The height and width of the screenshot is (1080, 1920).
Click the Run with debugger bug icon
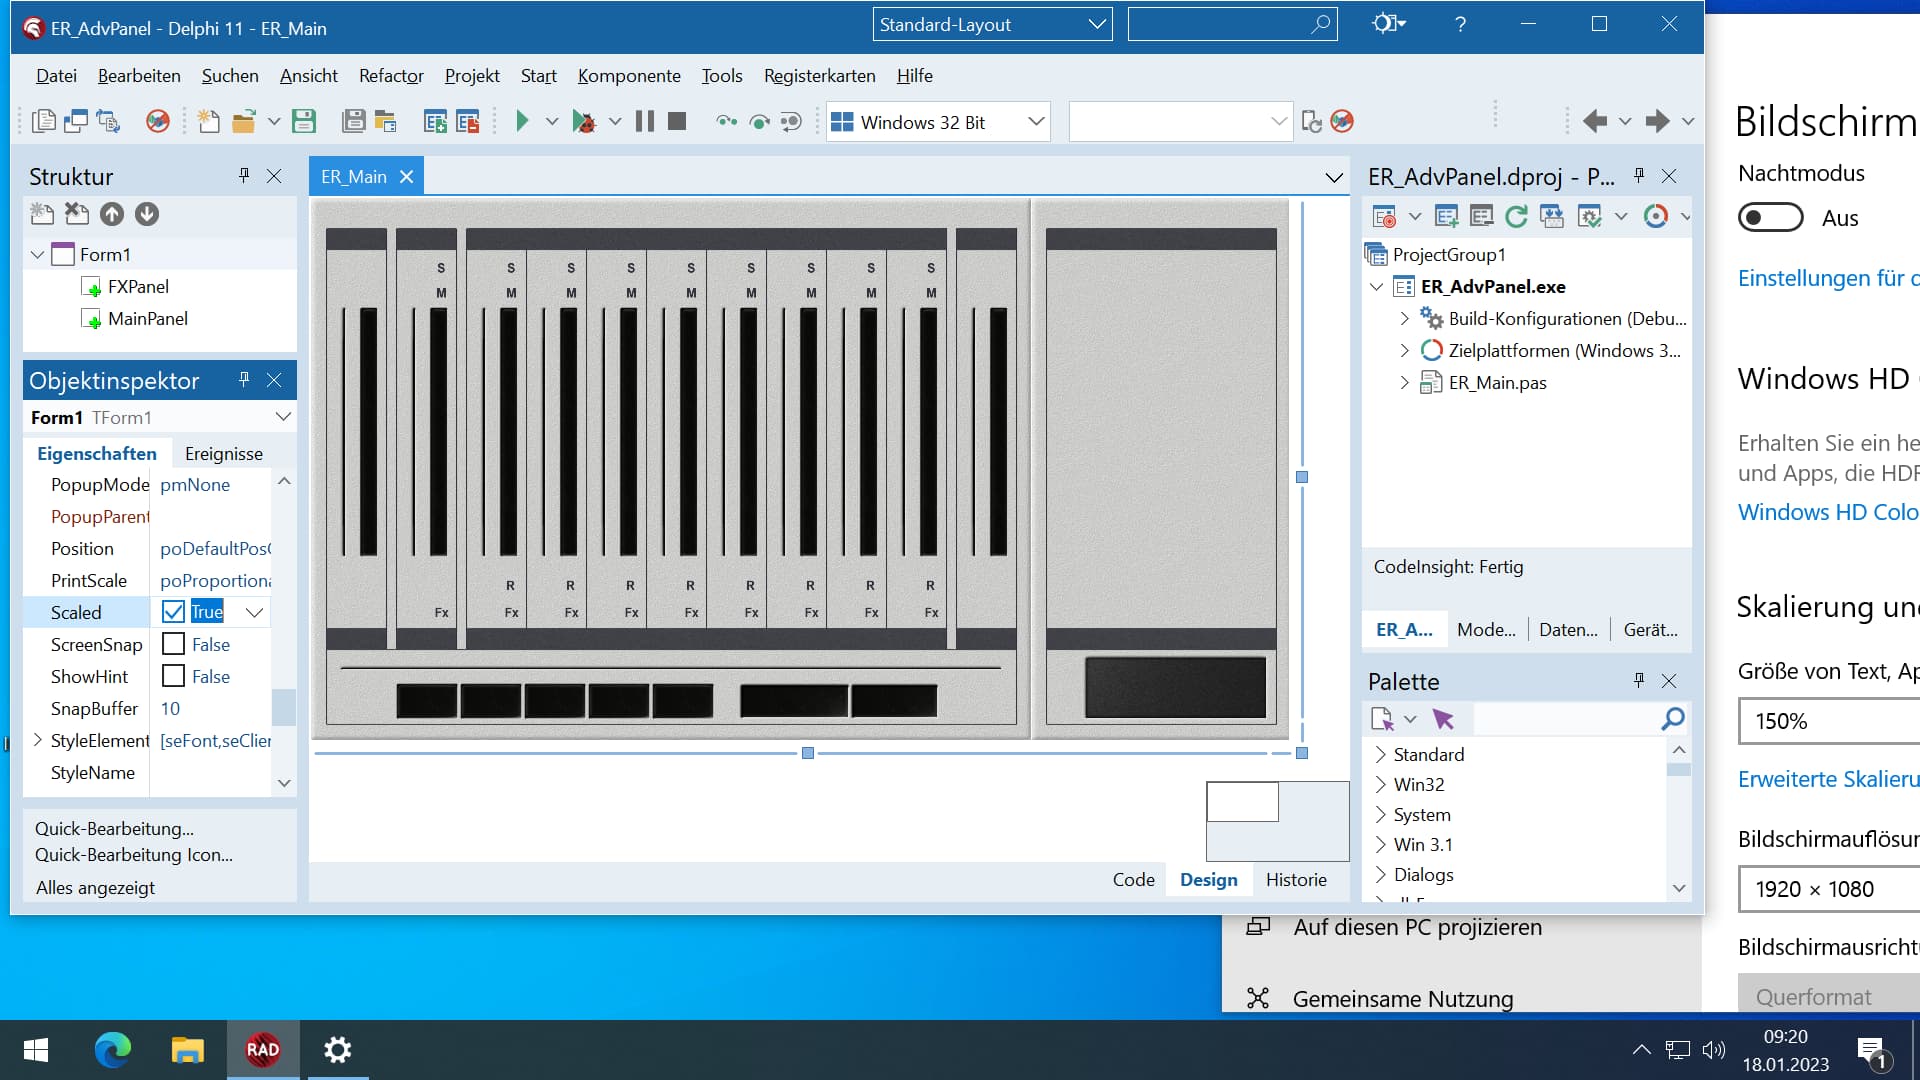583,121
